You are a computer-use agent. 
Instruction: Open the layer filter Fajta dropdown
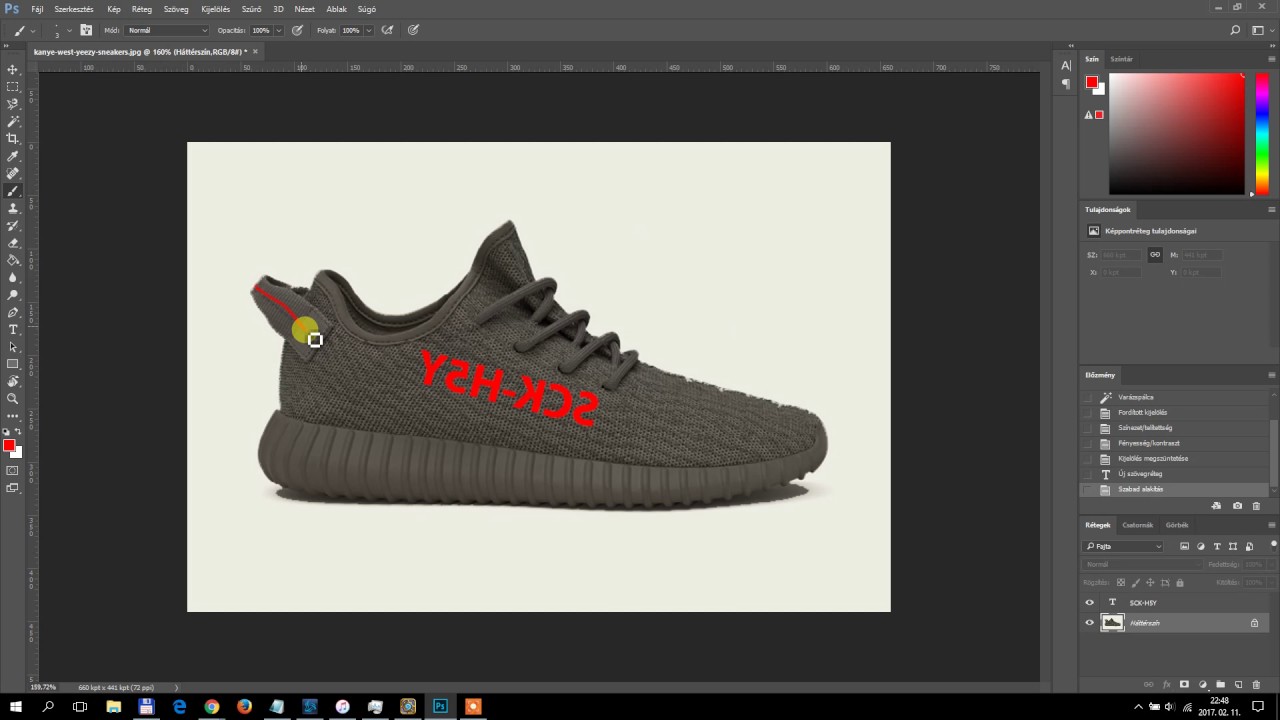tap(1124, 546)
